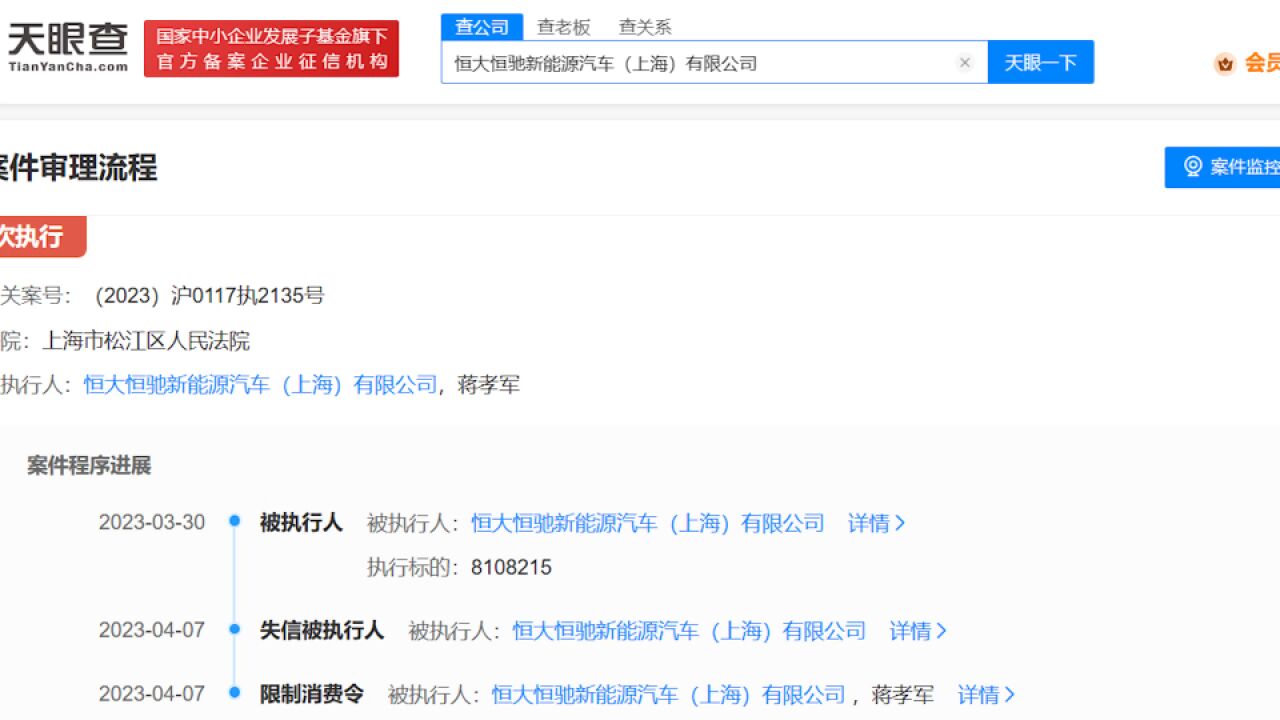Viewport: 1280px width, 720px height.
Task: Click the 天眼一下 search button
Action: (1041, 62)
